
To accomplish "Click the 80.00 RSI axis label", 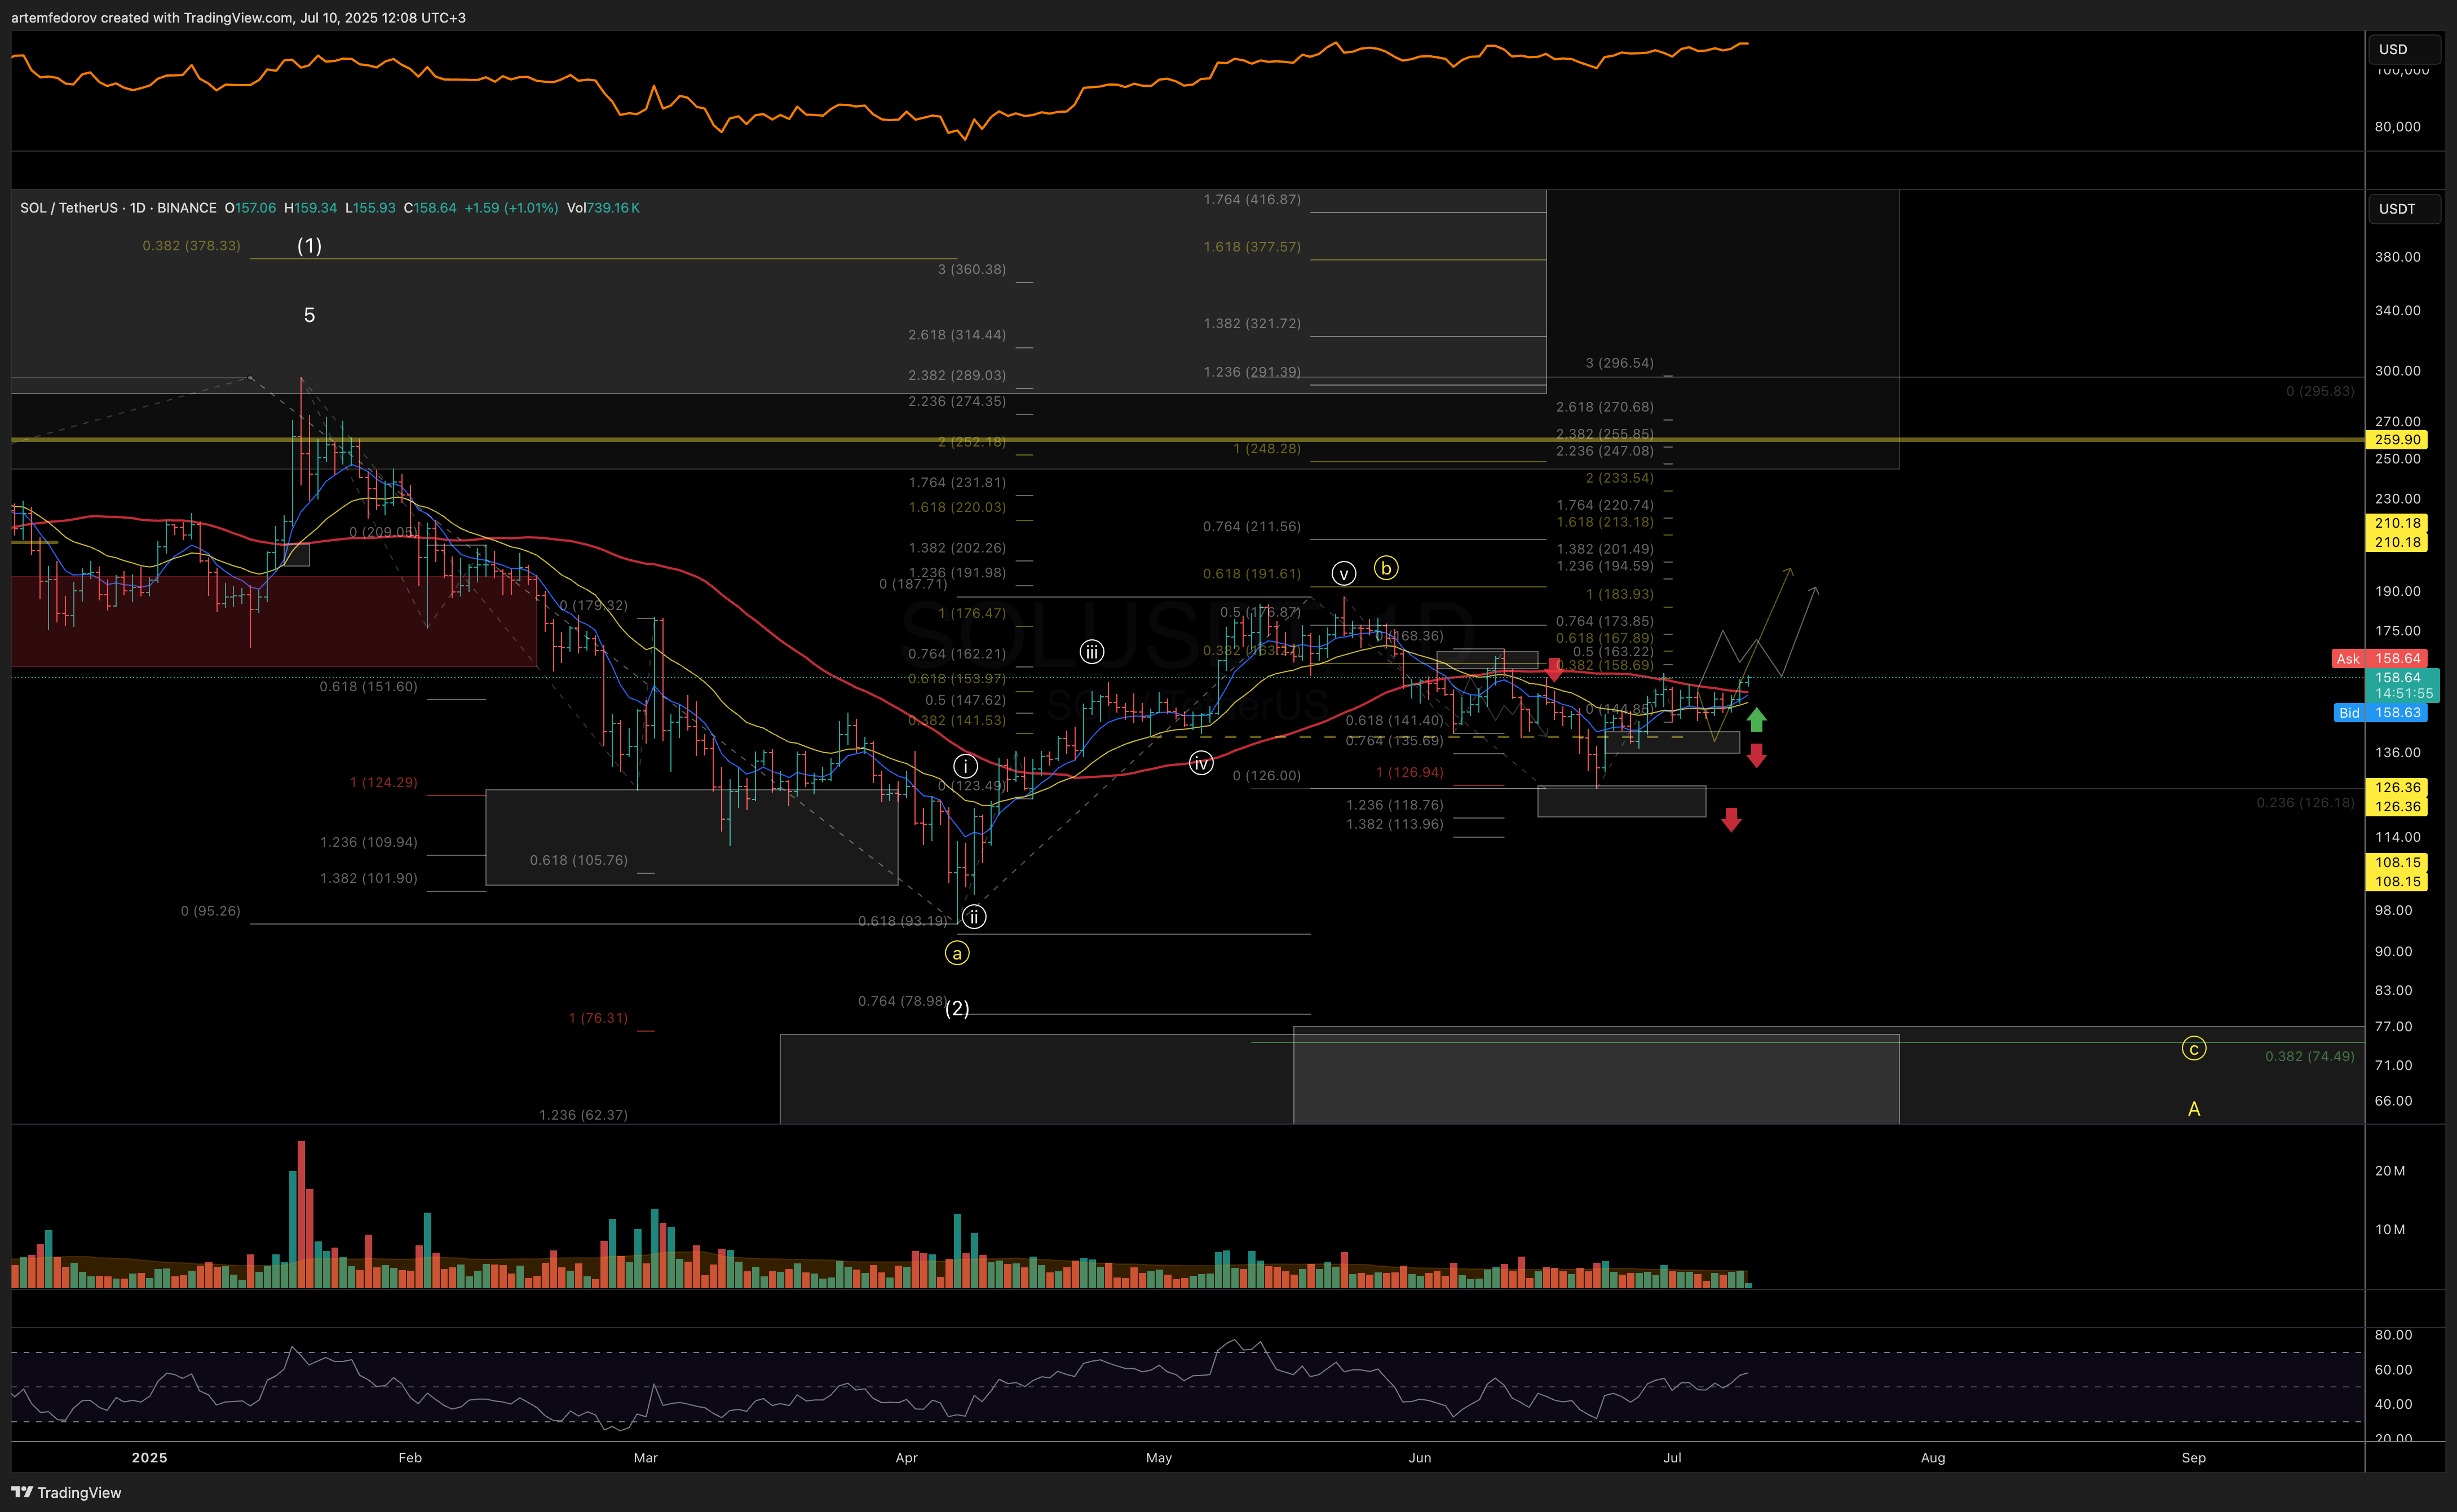I will (2394, 1335).
